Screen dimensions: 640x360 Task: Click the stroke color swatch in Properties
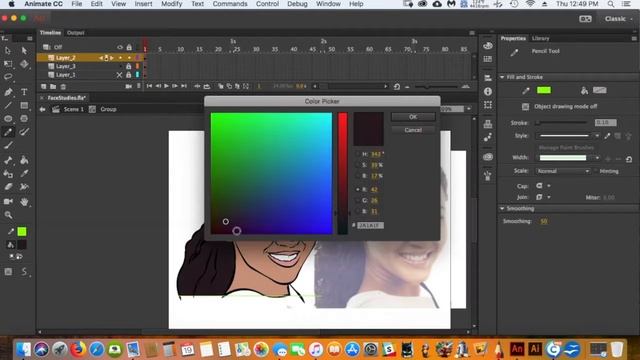tap(544, 90)
